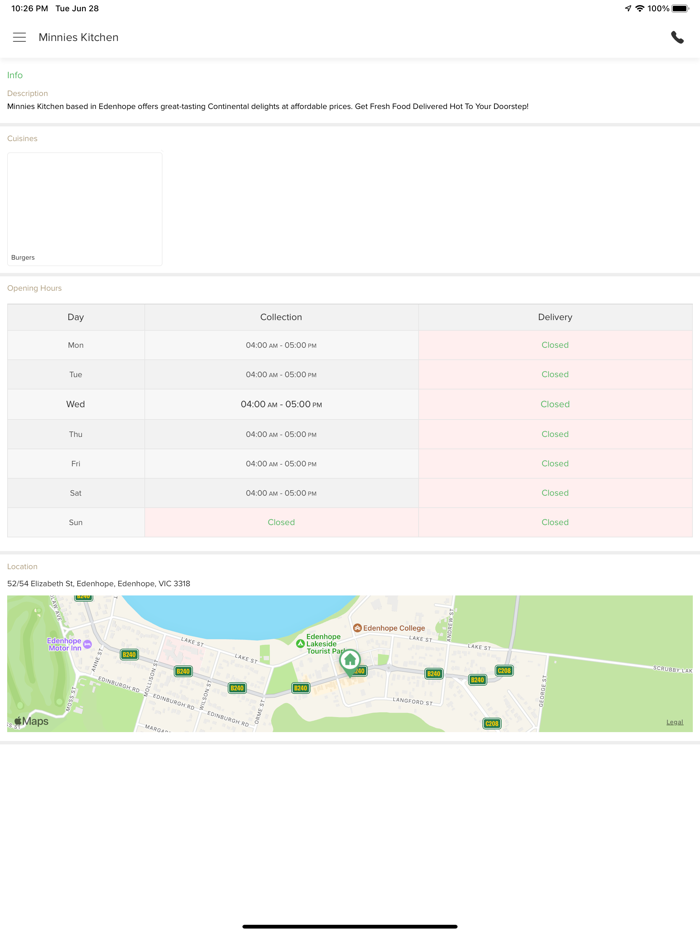This screenshot has width=700, height=934.
Task: Open the Legal link on map
Action: pos(675,722)
